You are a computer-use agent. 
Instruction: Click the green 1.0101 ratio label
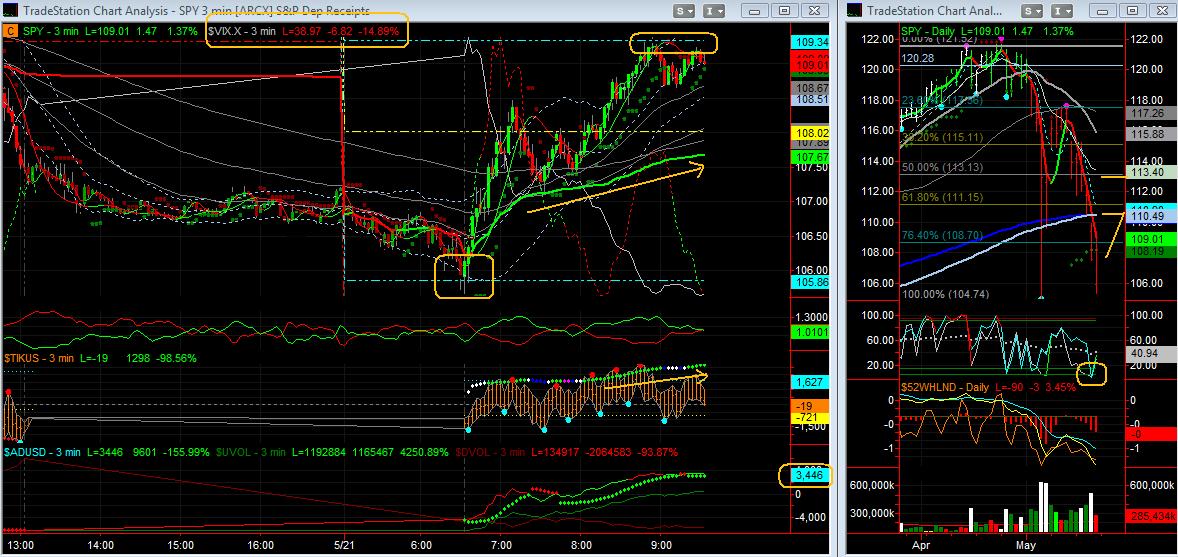coord(811,331)
